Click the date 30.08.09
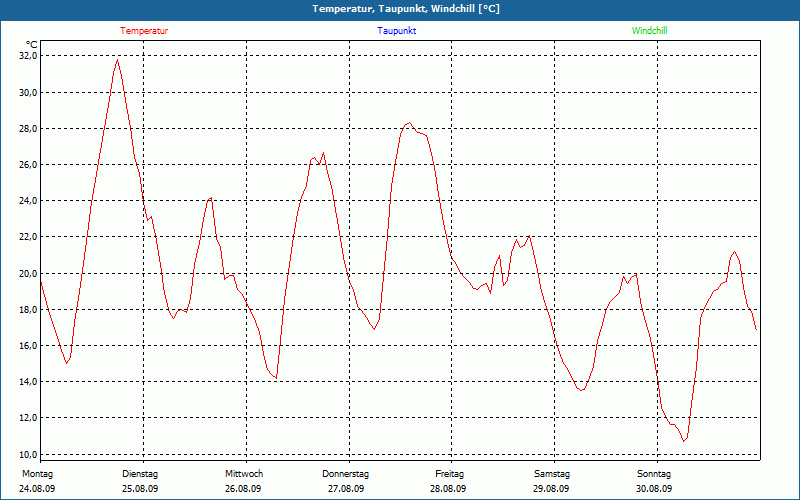The height and width of the screenshot is (500, 800). (654, 489)
